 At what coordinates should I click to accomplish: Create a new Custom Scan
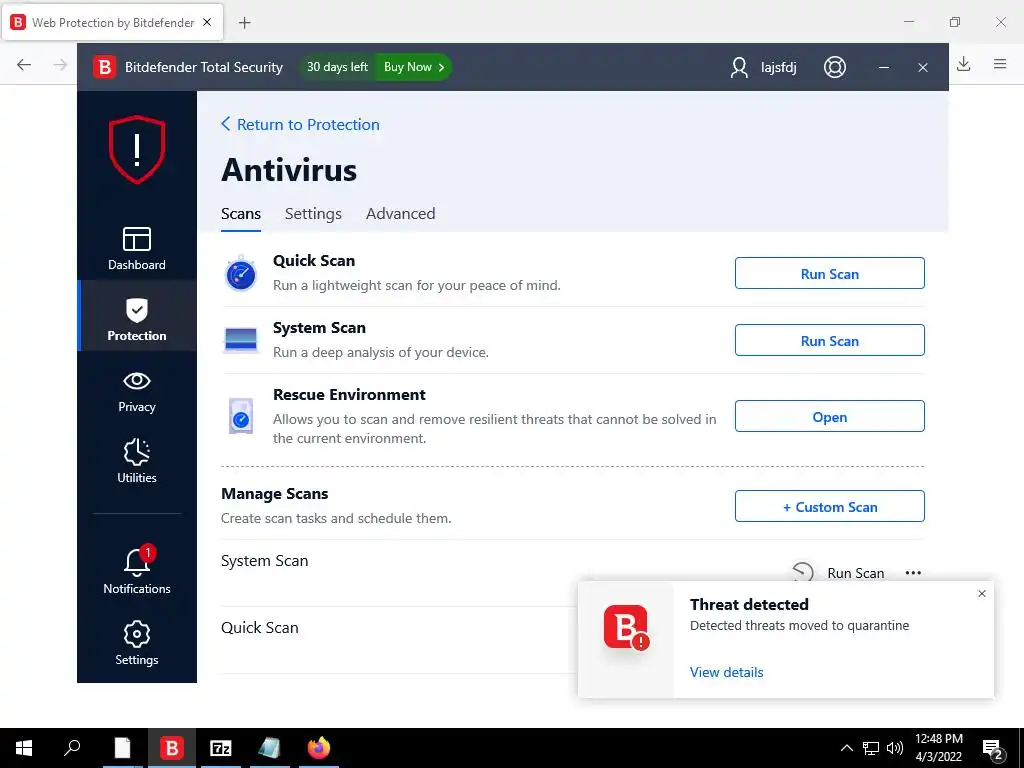click(829, 506)
